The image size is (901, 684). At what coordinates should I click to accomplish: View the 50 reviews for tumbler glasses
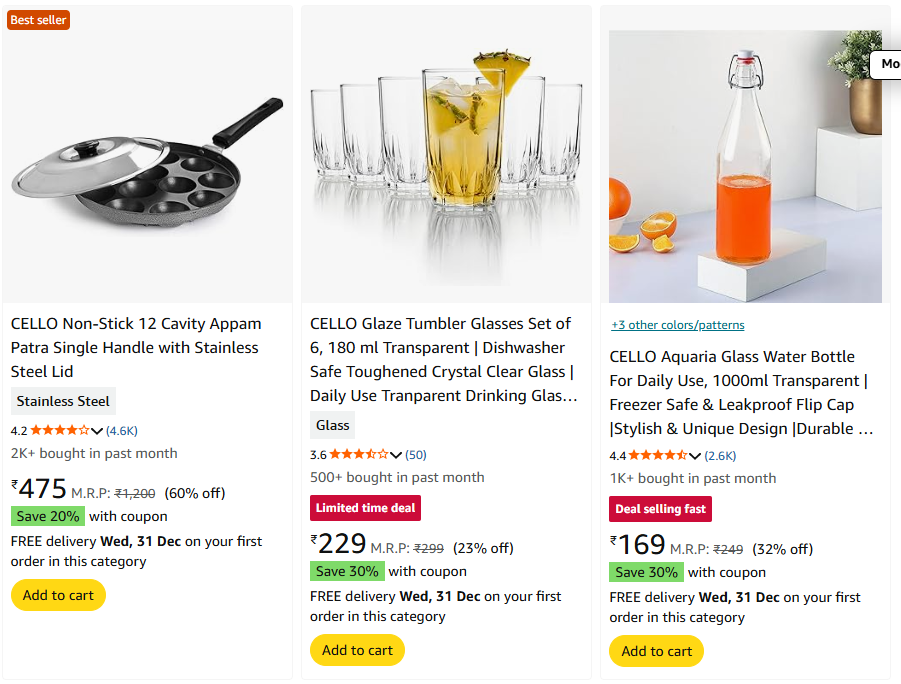point(416,455)
